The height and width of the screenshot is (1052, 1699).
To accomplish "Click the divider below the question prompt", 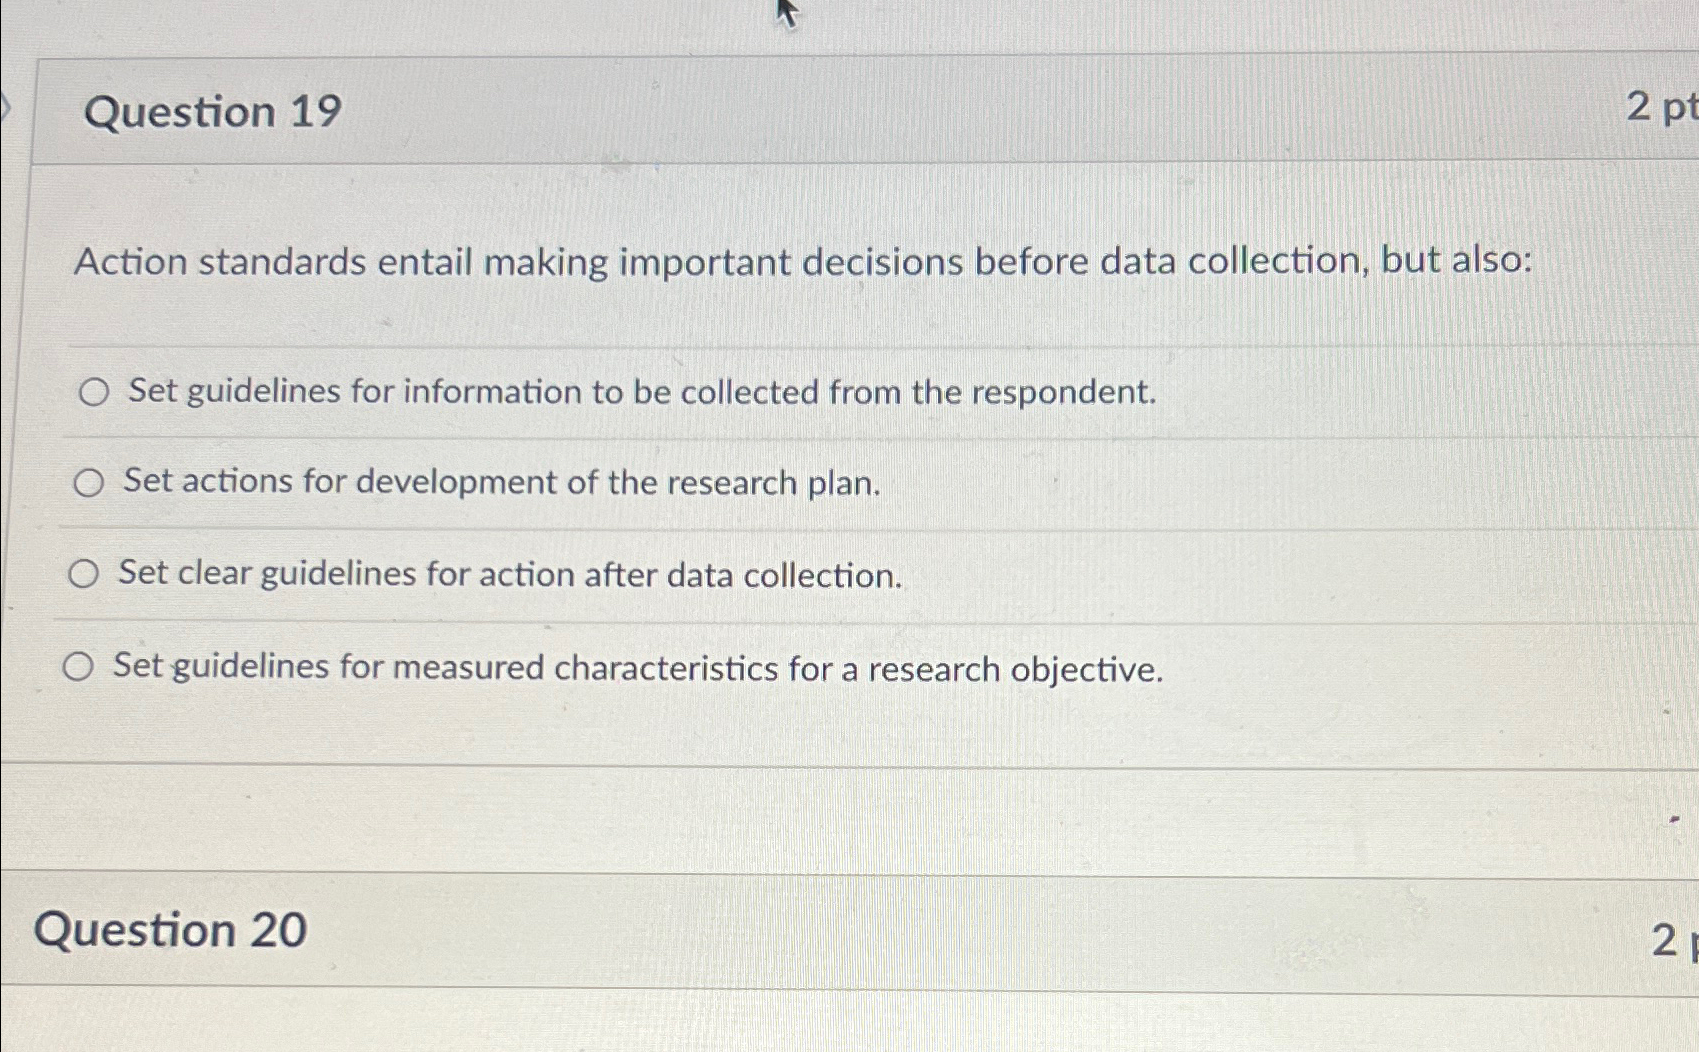I will 800,347.
